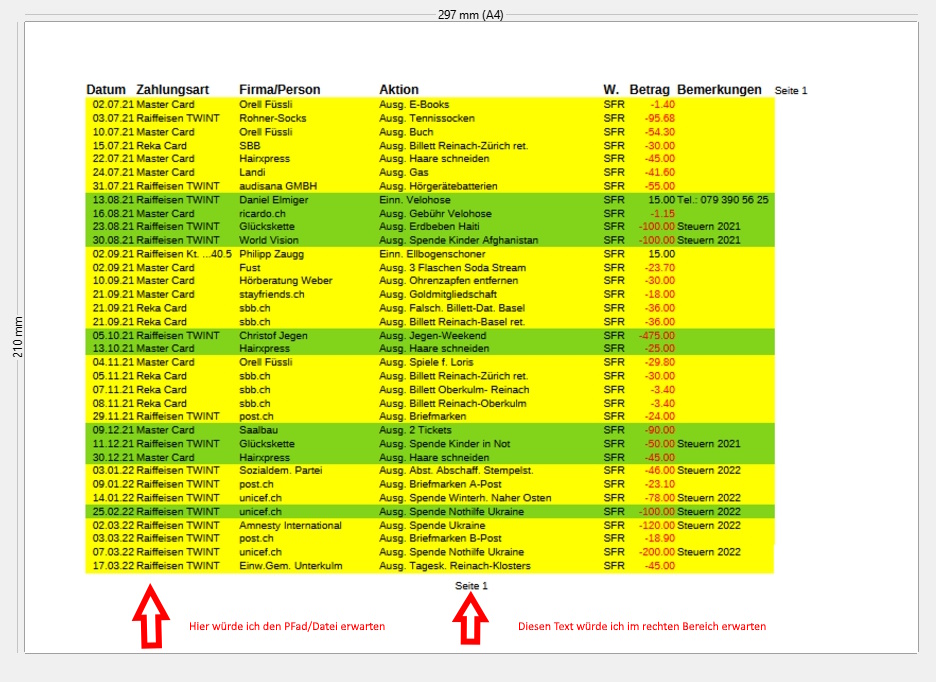
Task: Select 'Ausg. Gebühr Velohose' cell
Action: click(435, 214)
